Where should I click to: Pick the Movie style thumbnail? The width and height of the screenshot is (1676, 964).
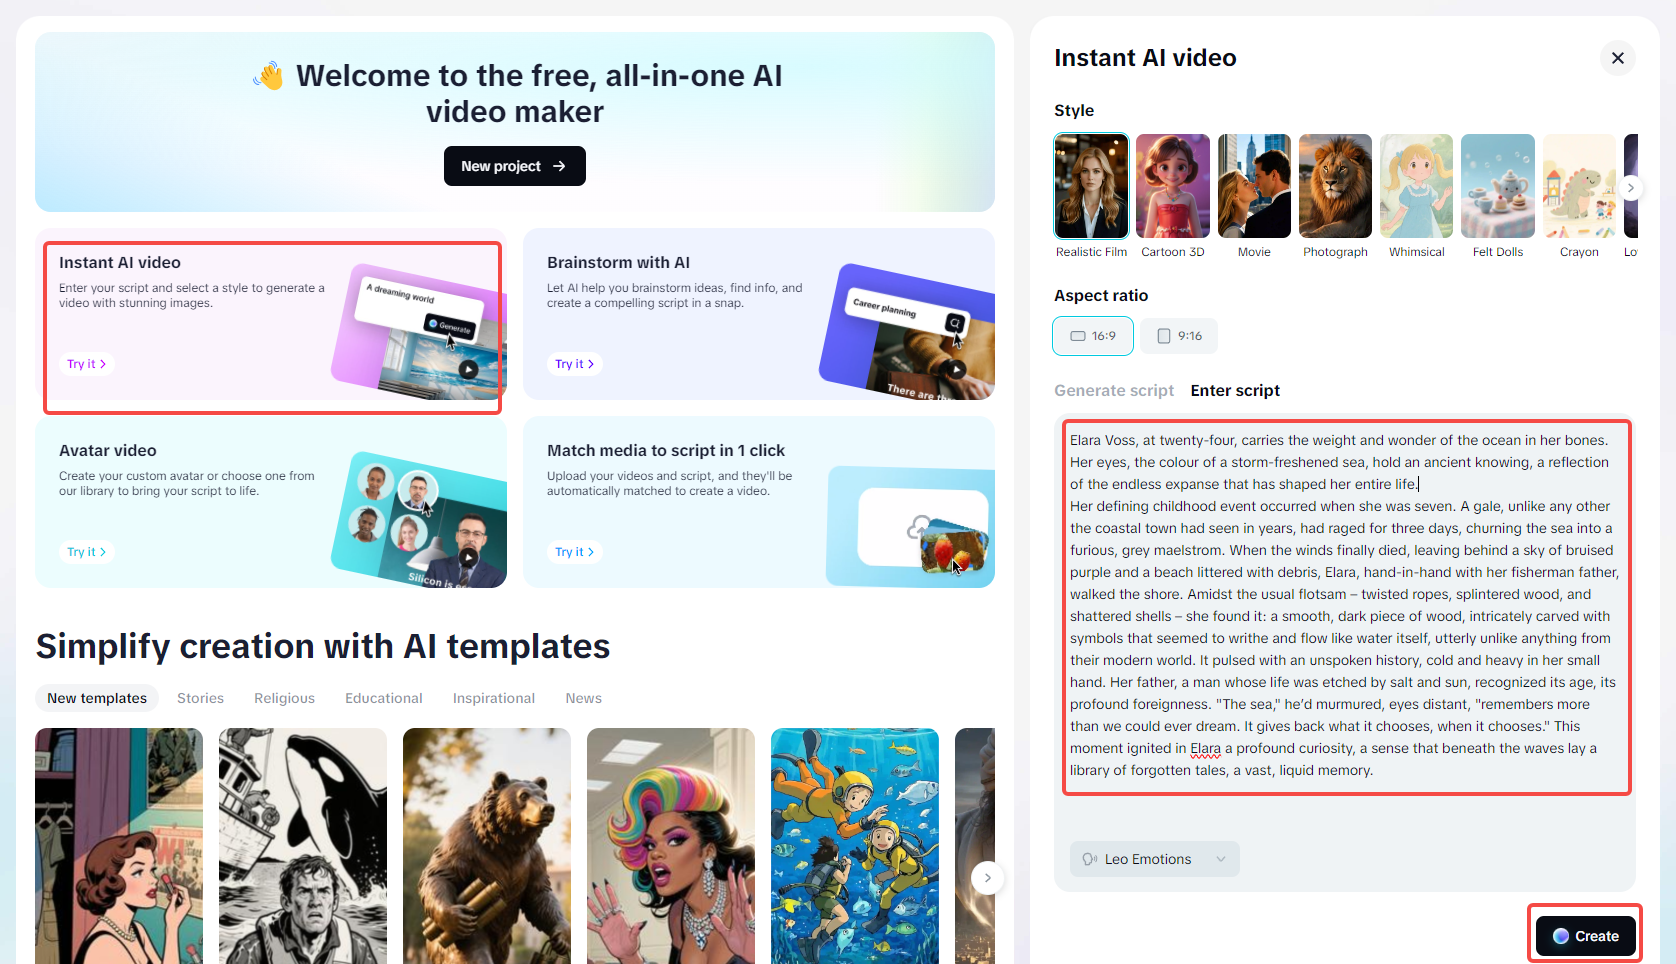coord(1254,186)
